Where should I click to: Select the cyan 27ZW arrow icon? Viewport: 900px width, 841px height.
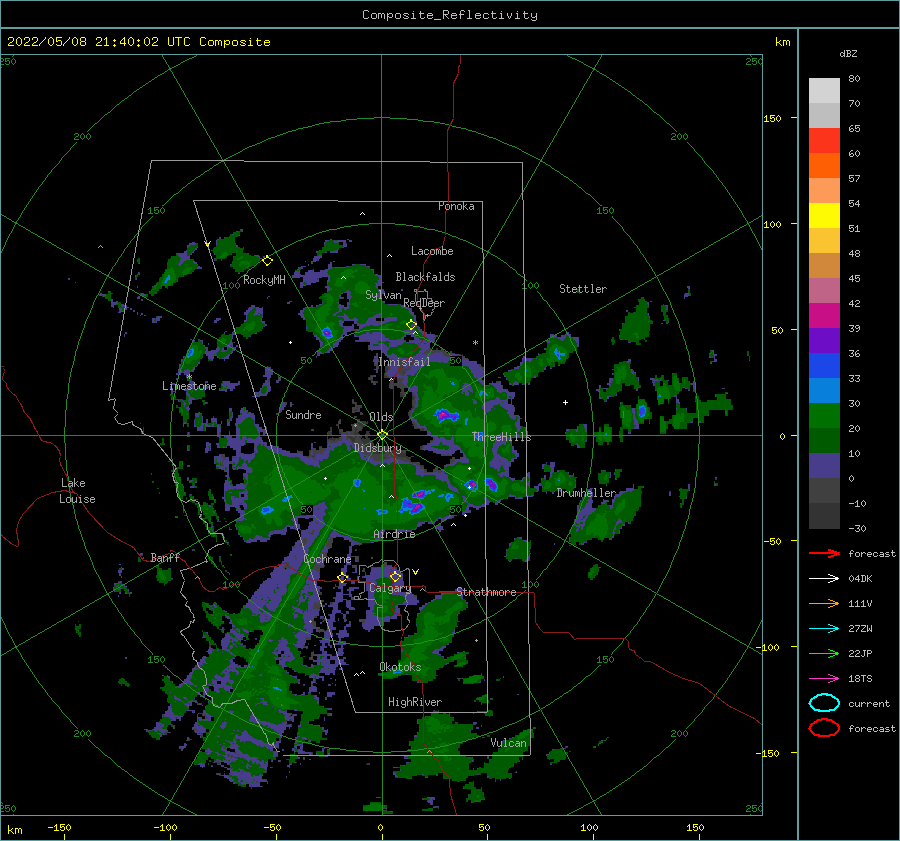point(824,629)
